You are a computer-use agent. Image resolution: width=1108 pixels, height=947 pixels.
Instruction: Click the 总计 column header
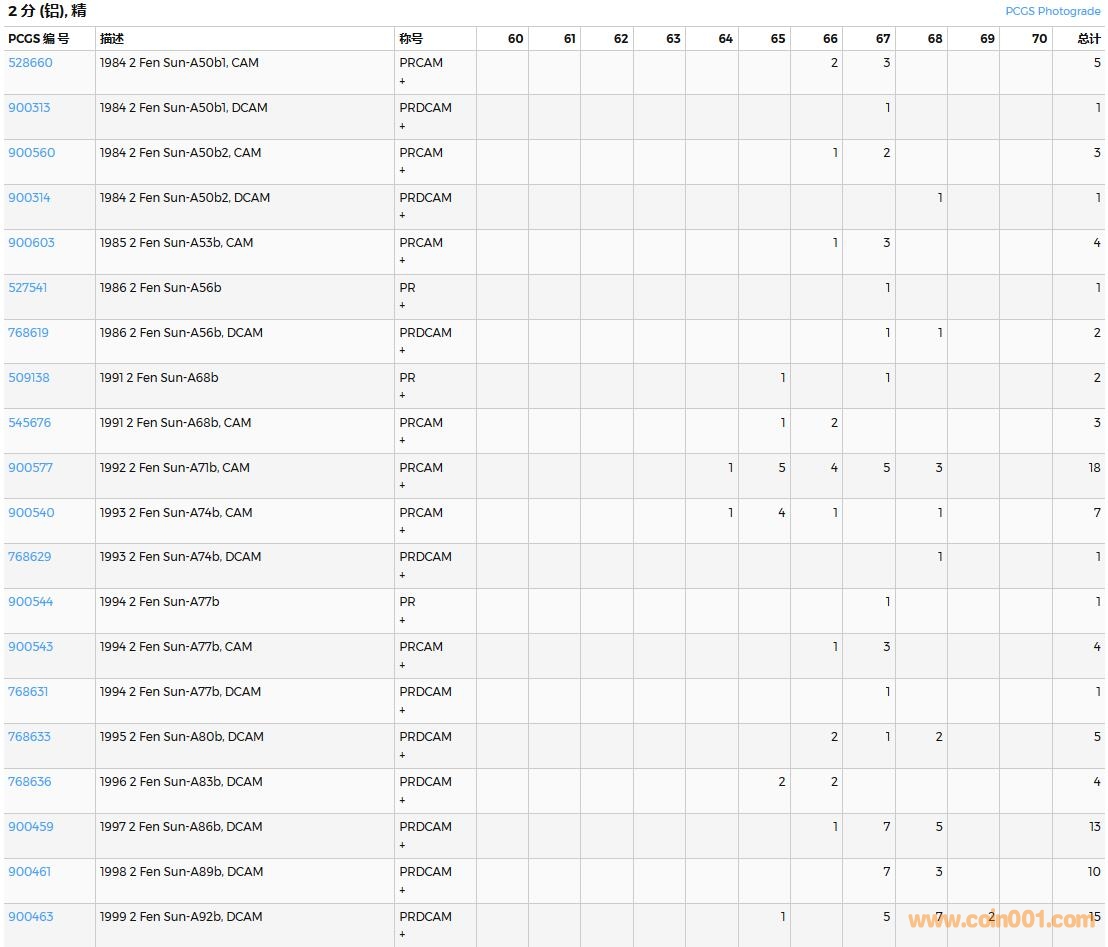[x=1088, y=39]
